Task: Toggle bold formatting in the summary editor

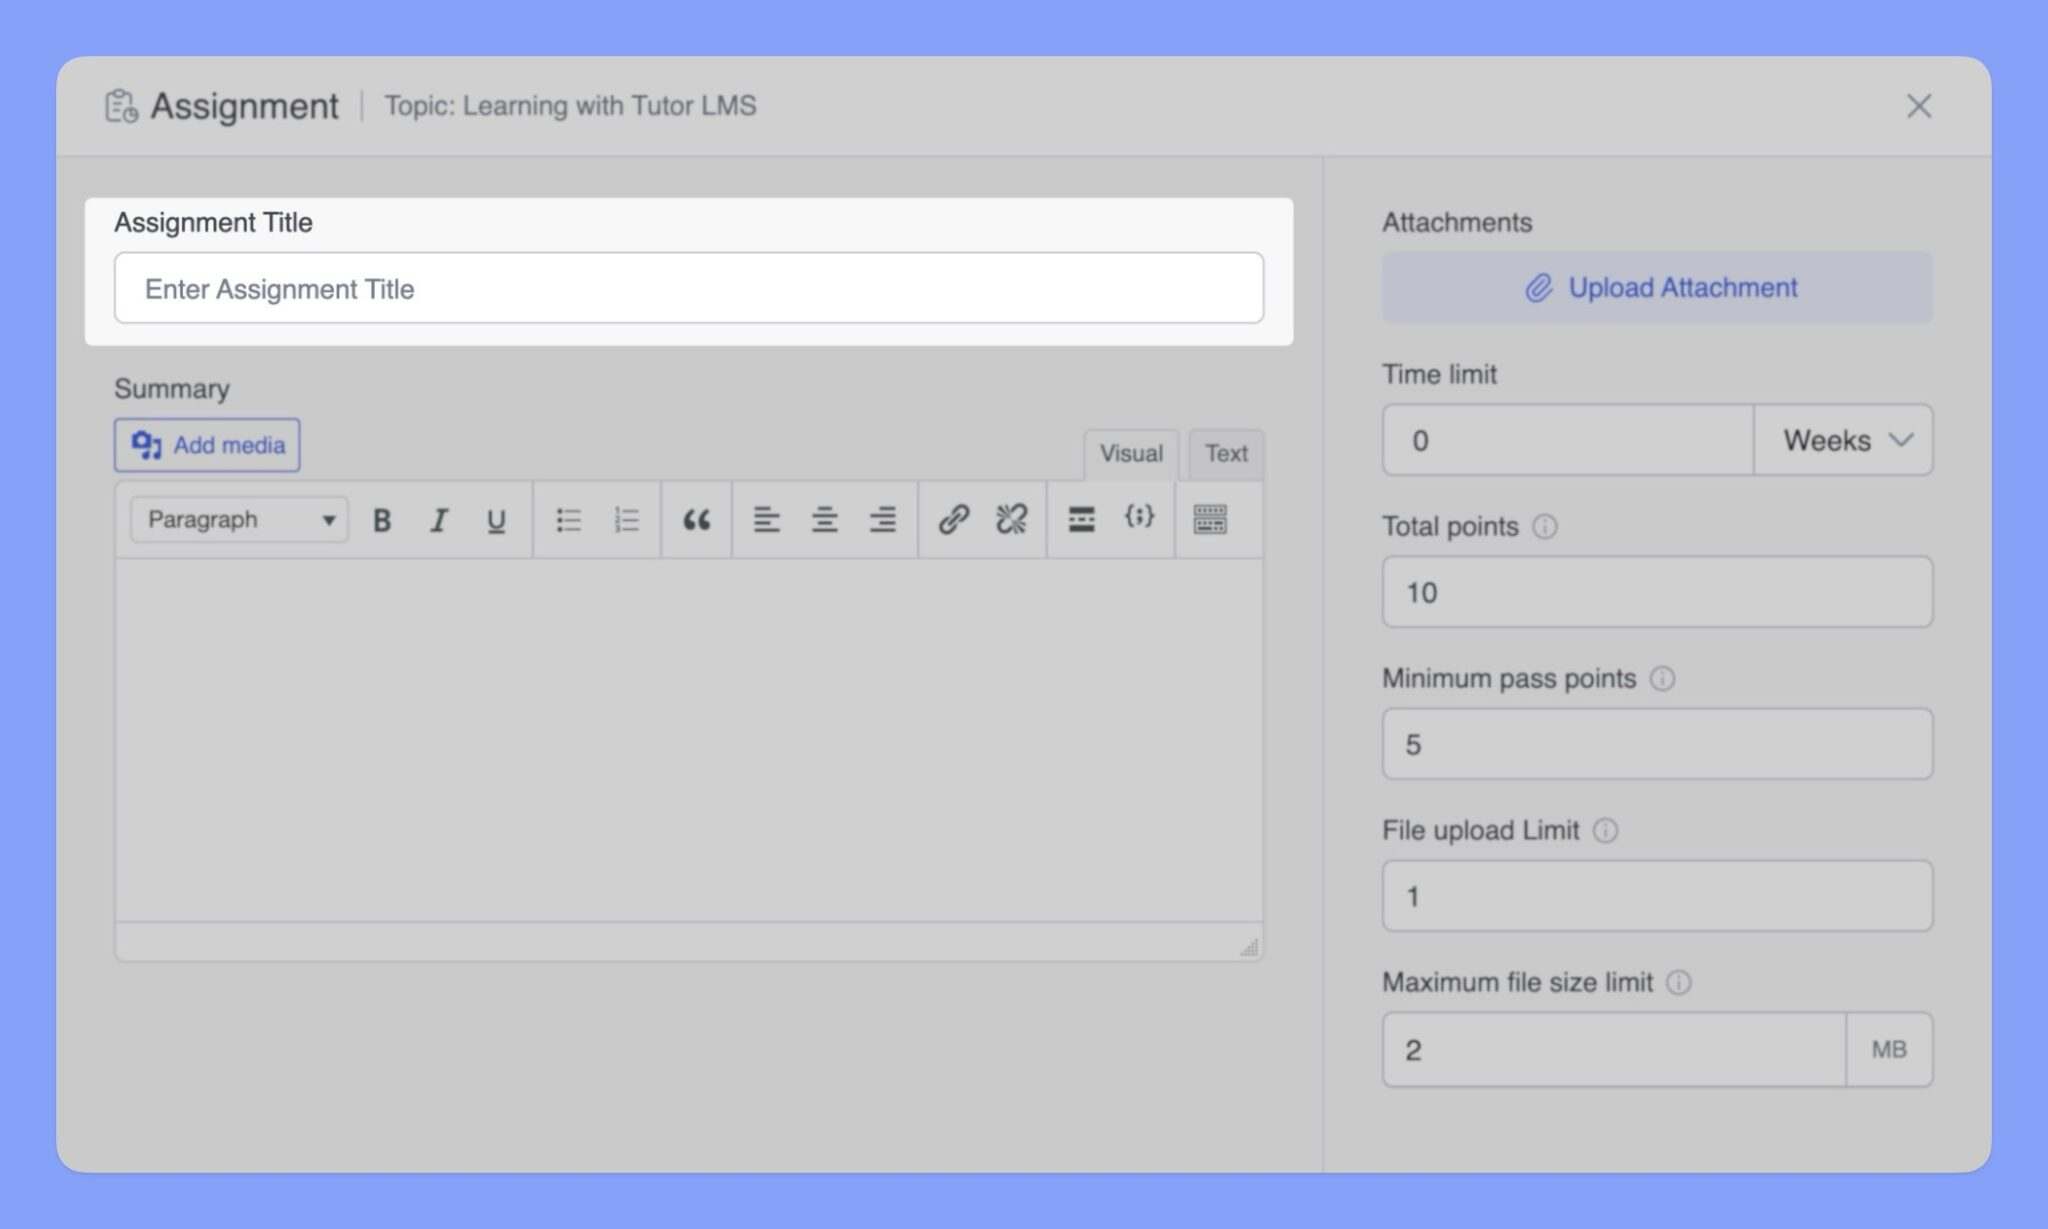Action: click(x=381, y=520)
